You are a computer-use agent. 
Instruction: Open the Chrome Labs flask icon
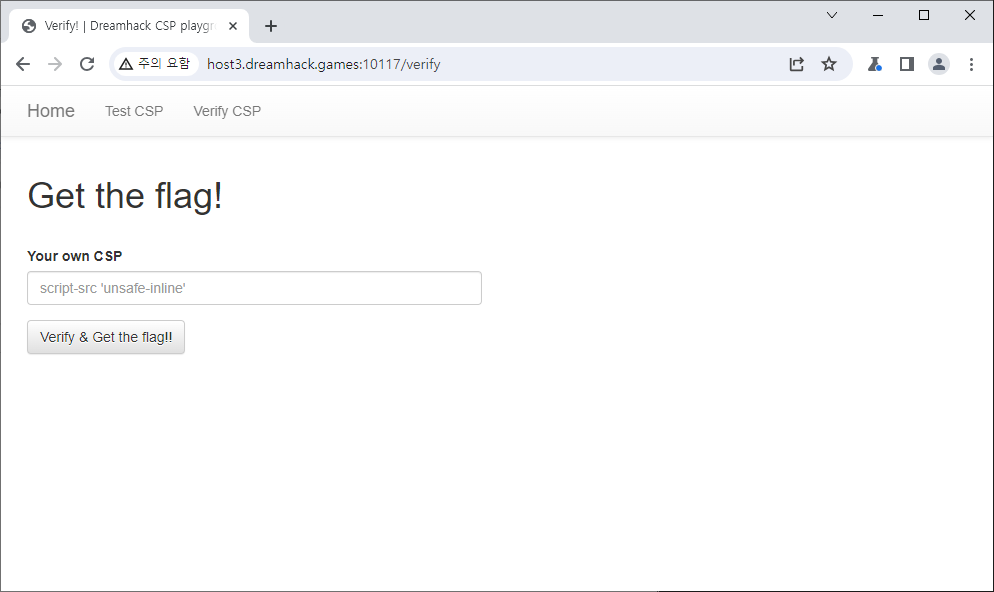click(874, 64)
